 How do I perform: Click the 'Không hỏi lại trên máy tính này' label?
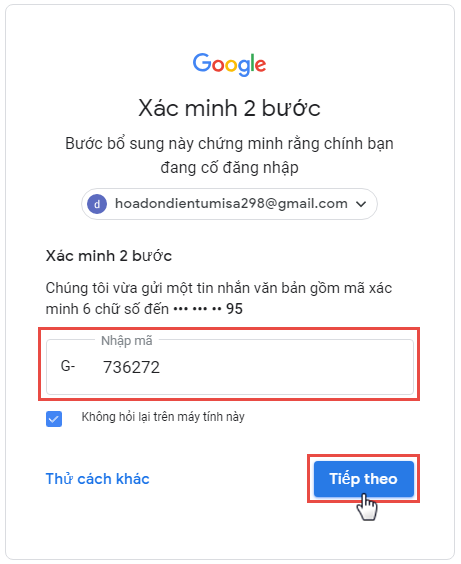pyautogui.click(x=163, y=417)
